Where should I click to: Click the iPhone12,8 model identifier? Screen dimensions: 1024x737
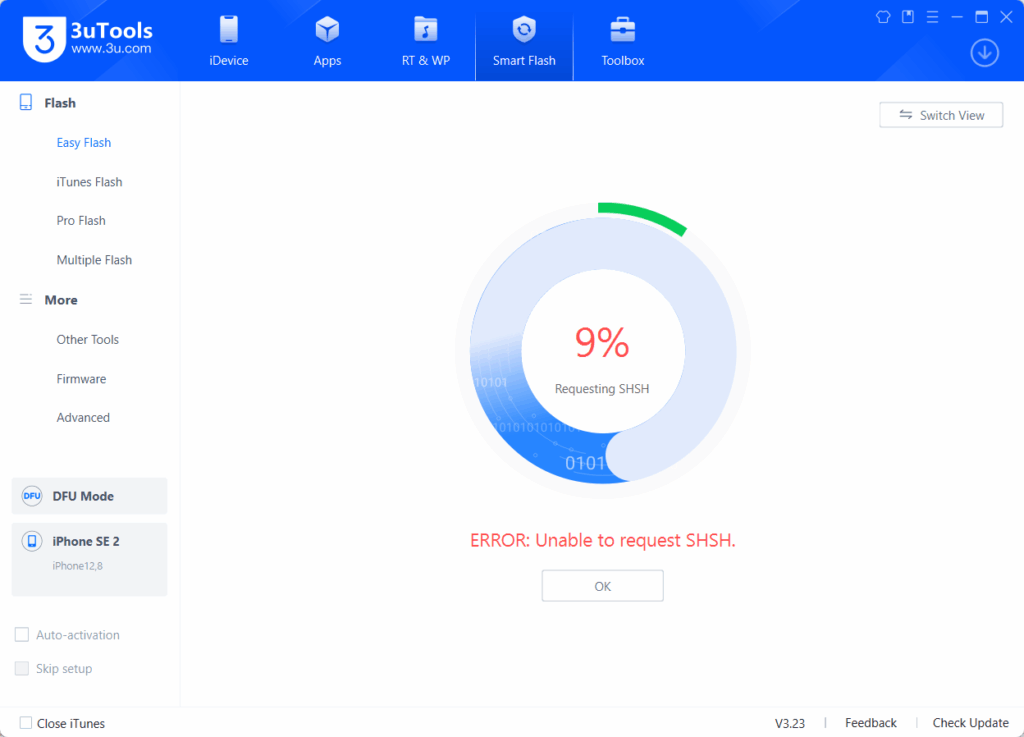[77, 566]
